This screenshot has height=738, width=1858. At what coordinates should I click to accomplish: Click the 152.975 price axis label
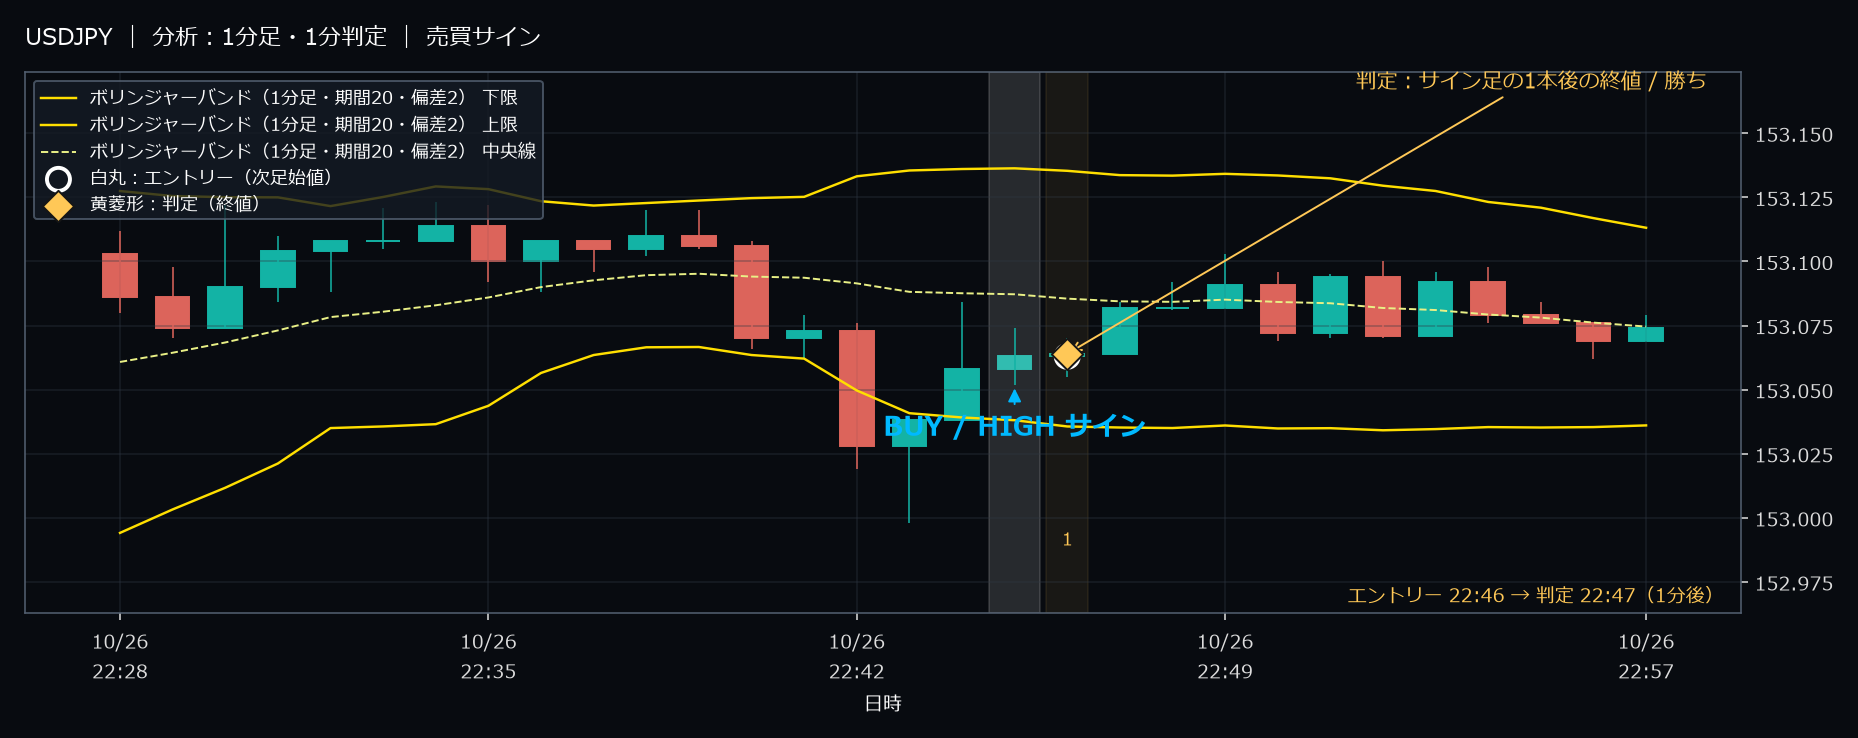tap(1794, 583)
